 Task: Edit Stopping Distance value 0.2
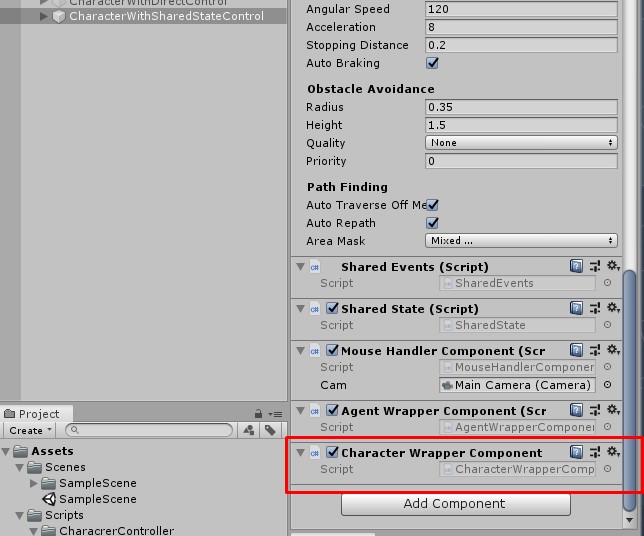[x=521, y=45]
